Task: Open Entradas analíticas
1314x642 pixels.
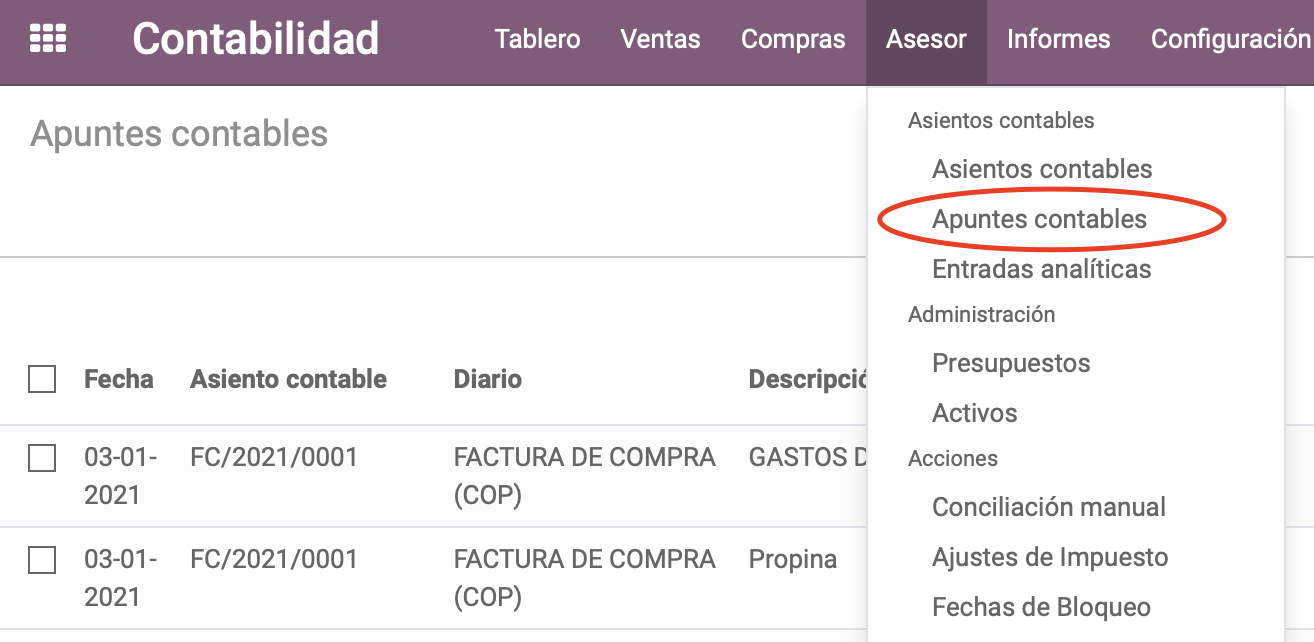Action: click(1041, 269)
